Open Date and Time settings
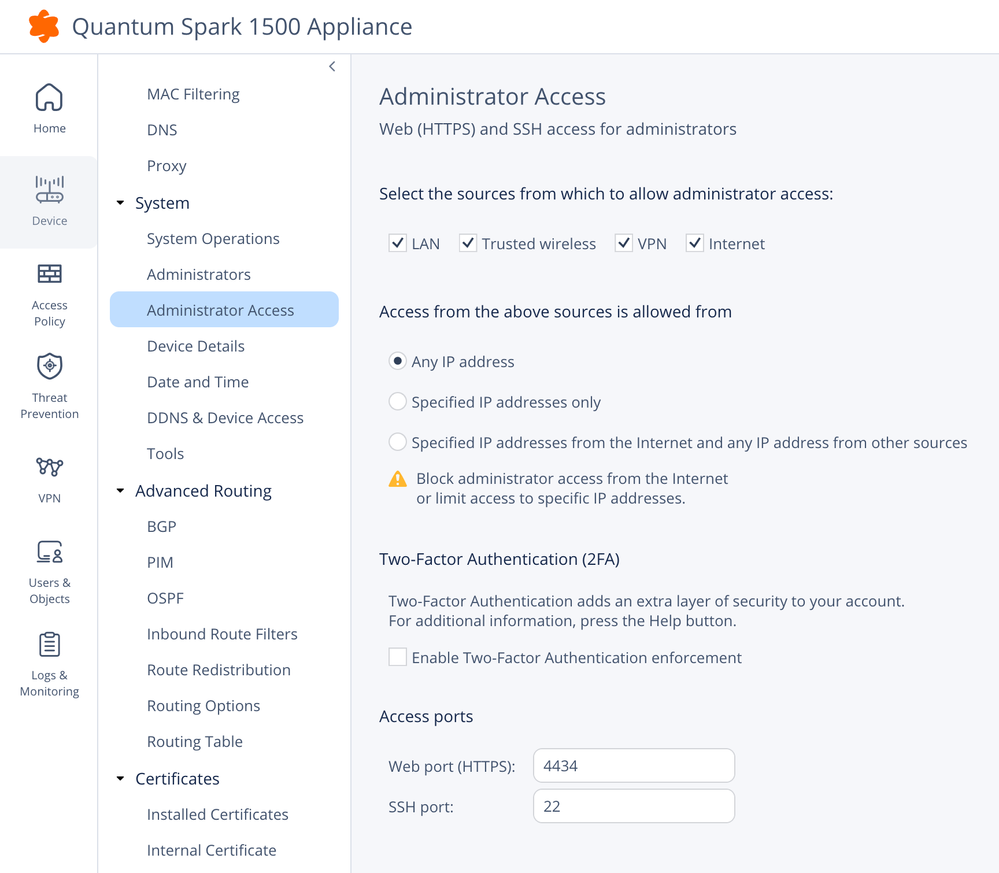999x873 pixels. click(x=198, y=382)
